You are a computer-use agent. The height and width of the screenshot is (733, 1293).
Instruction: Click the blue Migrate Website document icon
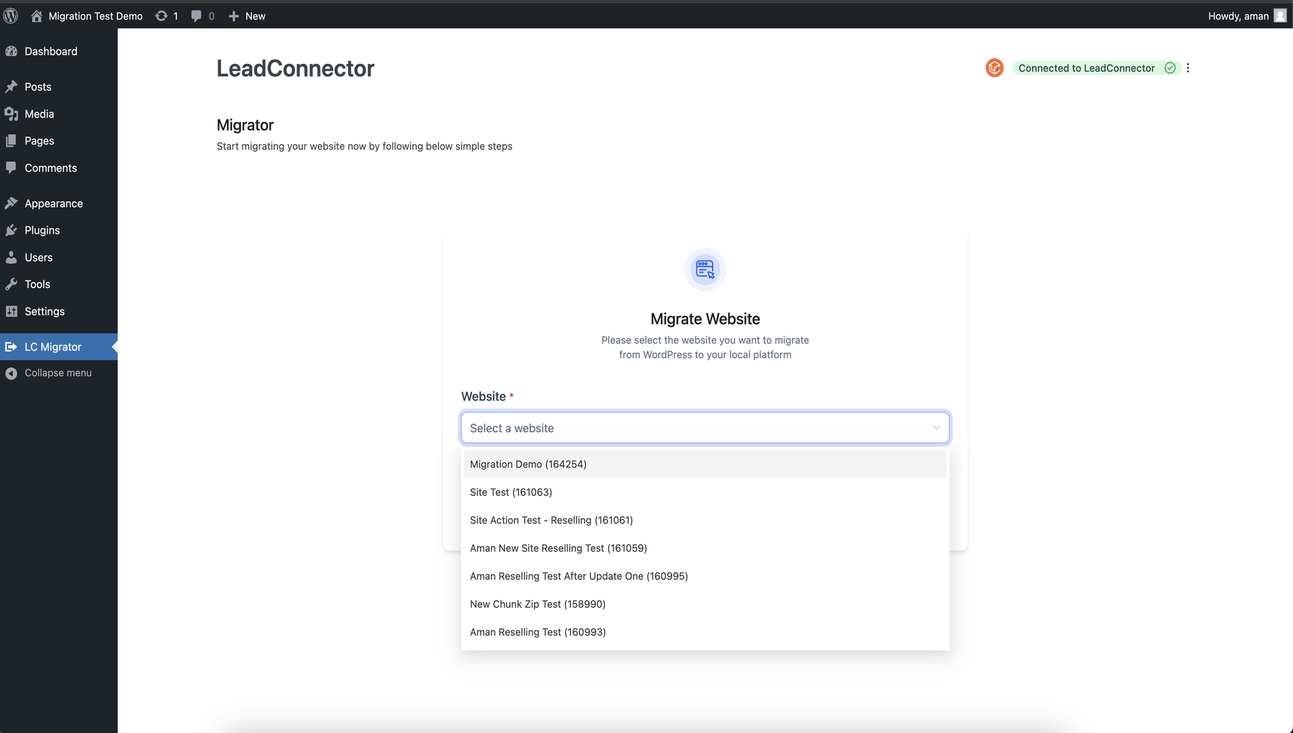(705, 269)
